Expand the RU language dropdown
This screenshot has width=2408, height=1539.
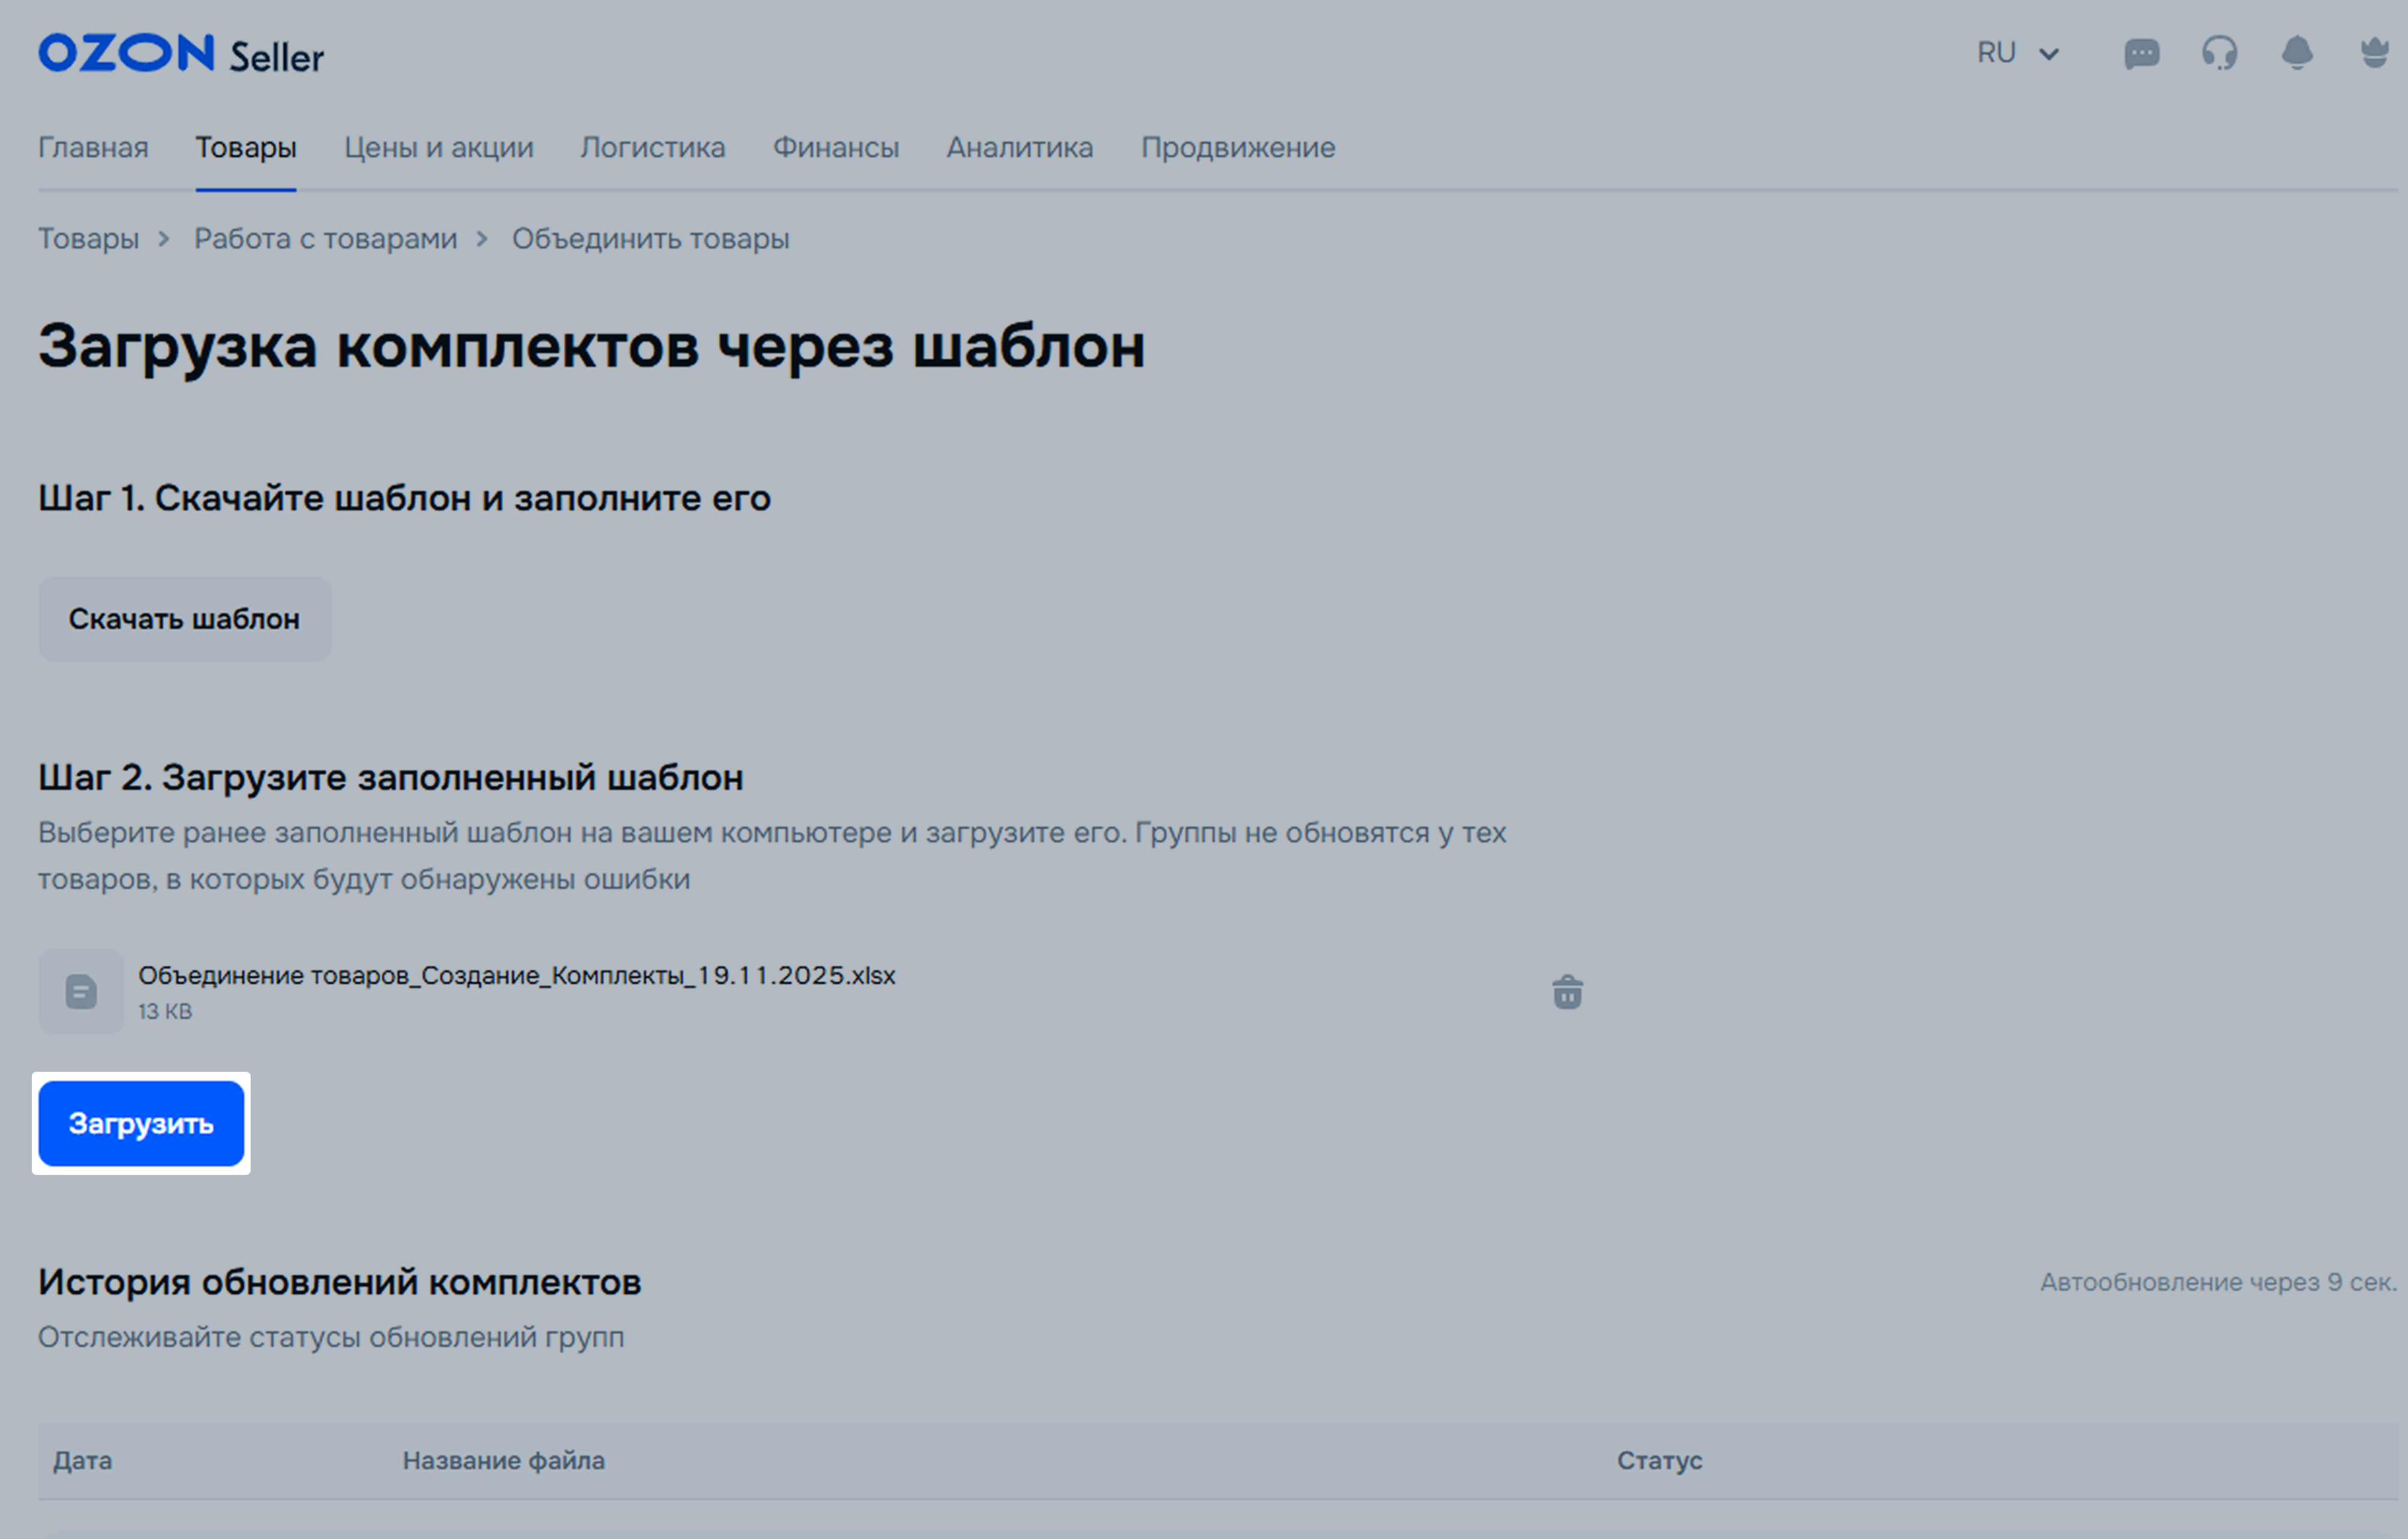tap(2017, 53)
